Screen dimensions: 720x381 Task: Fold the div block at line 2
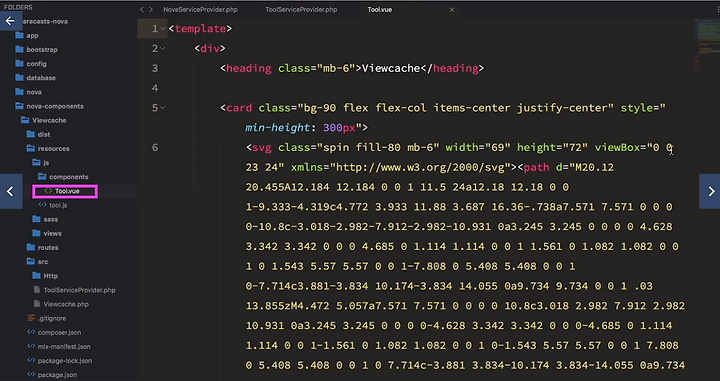(163, 49)
